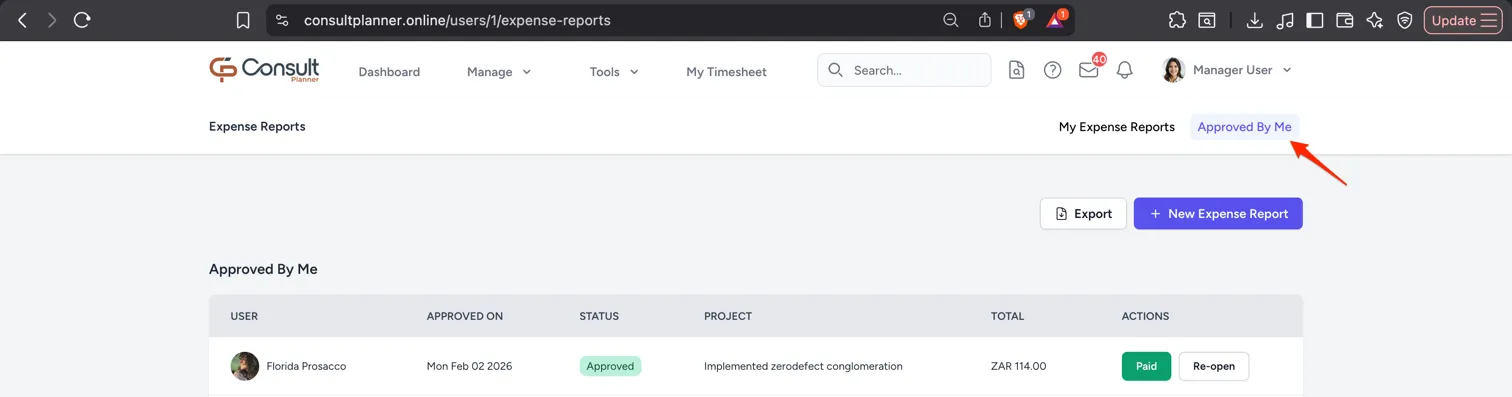Switch to My Expense Reports tab
The height and width of the screenshot is (397, 1512).
pyautogui.click(x=1117, y=127)
